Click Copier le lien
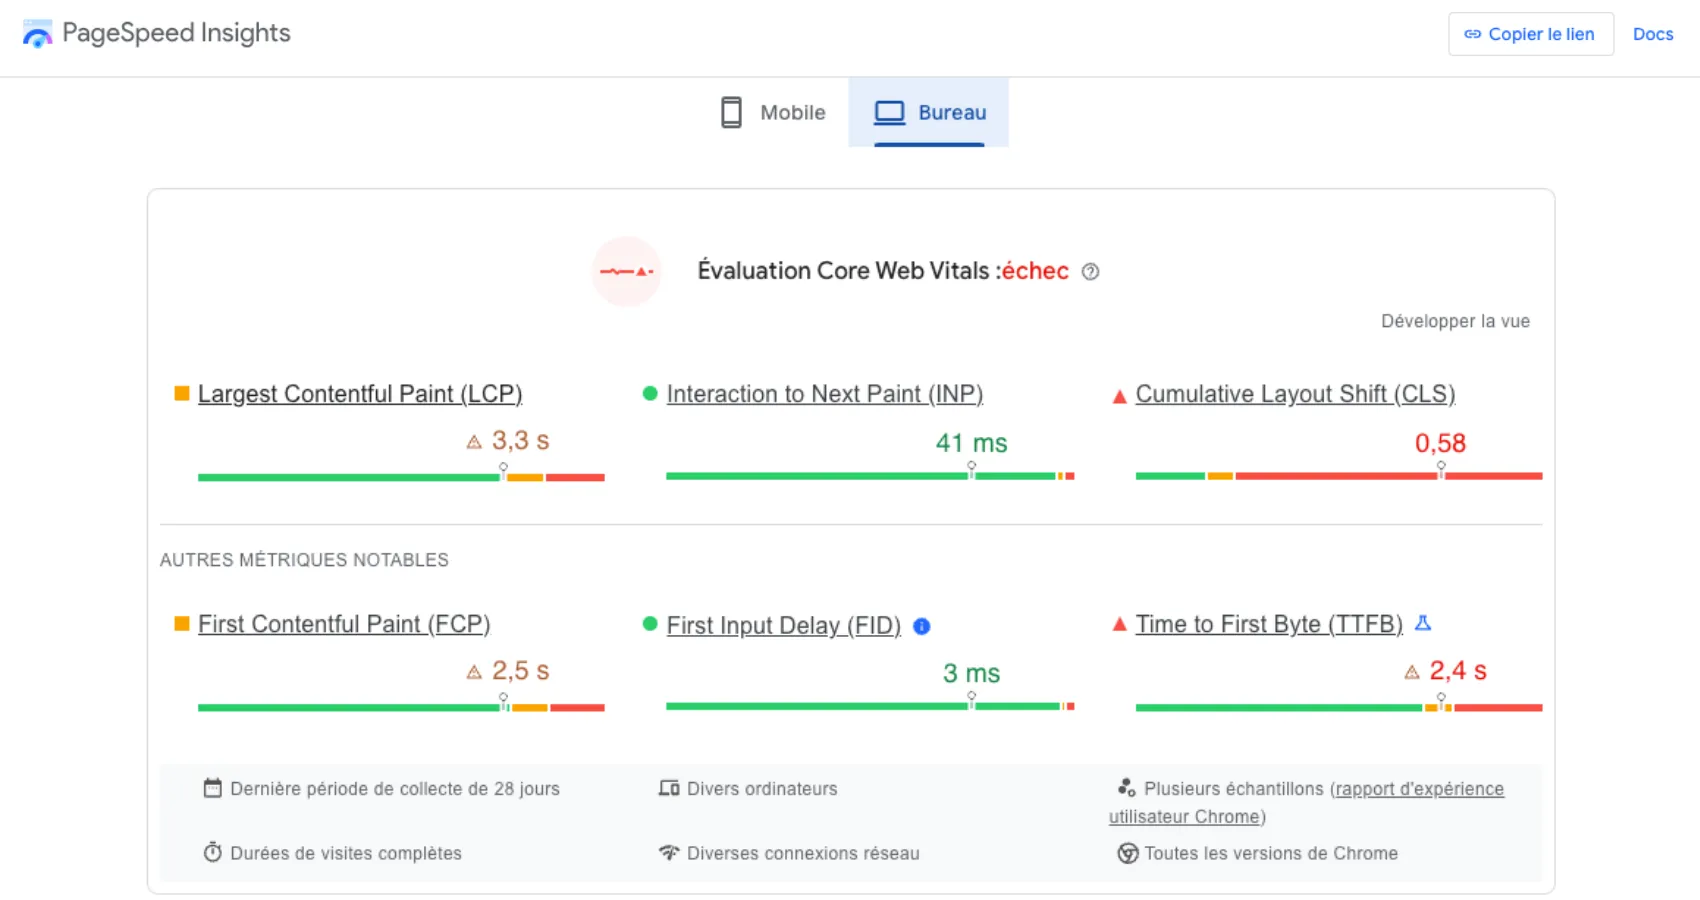Image resolution: width=1700 pixels, height=900 pixels. tap(1530, 33)
